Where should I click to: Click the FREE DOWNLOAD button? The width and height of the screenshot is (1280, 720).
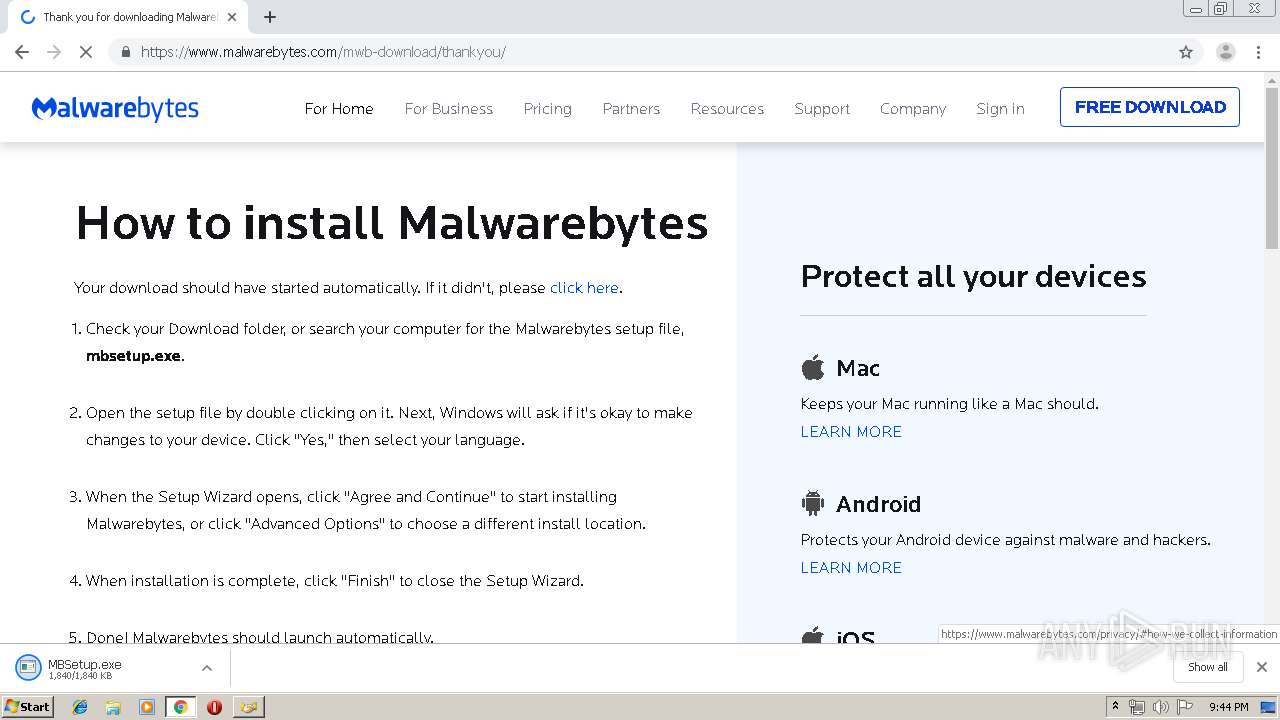[x=1150, y=107]
